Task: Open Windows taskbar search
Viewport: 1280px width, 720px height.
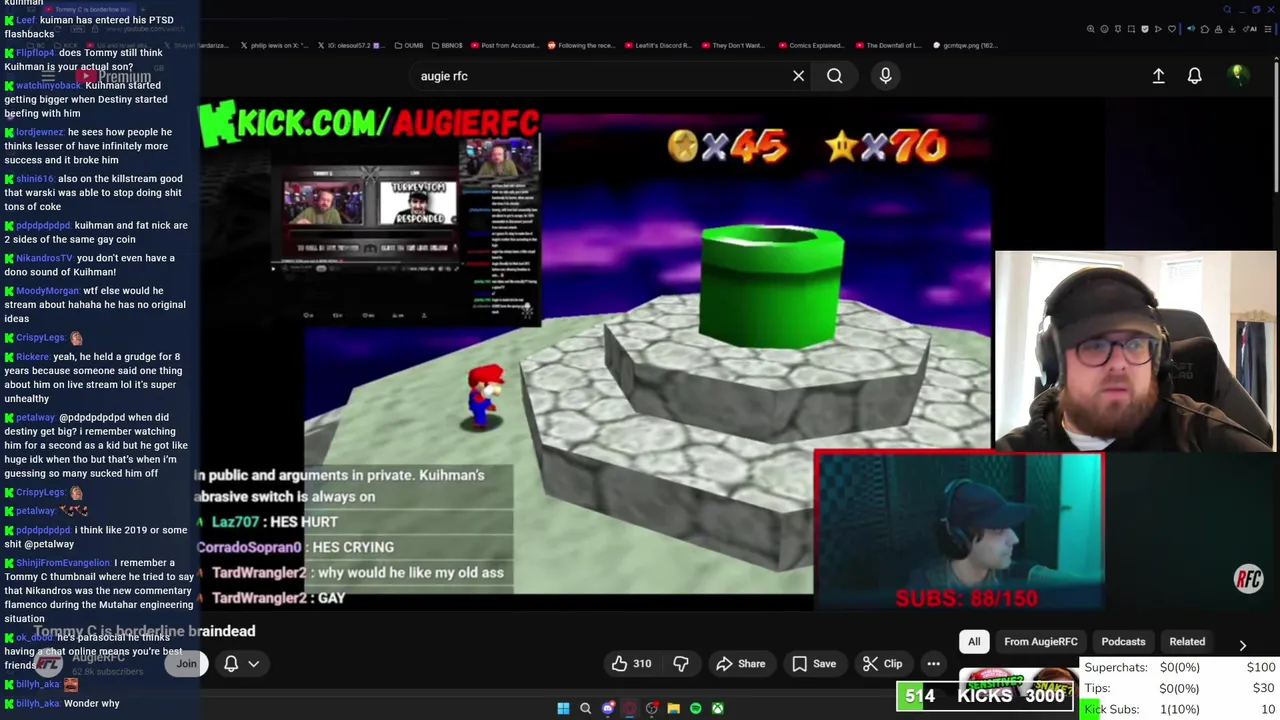Action: point(585,708)
